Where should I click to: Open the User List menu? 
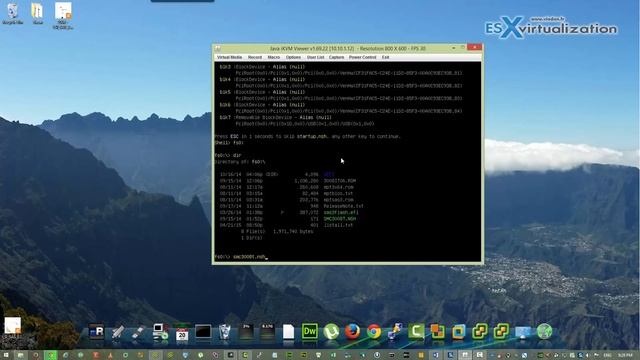tap(315, 58)
